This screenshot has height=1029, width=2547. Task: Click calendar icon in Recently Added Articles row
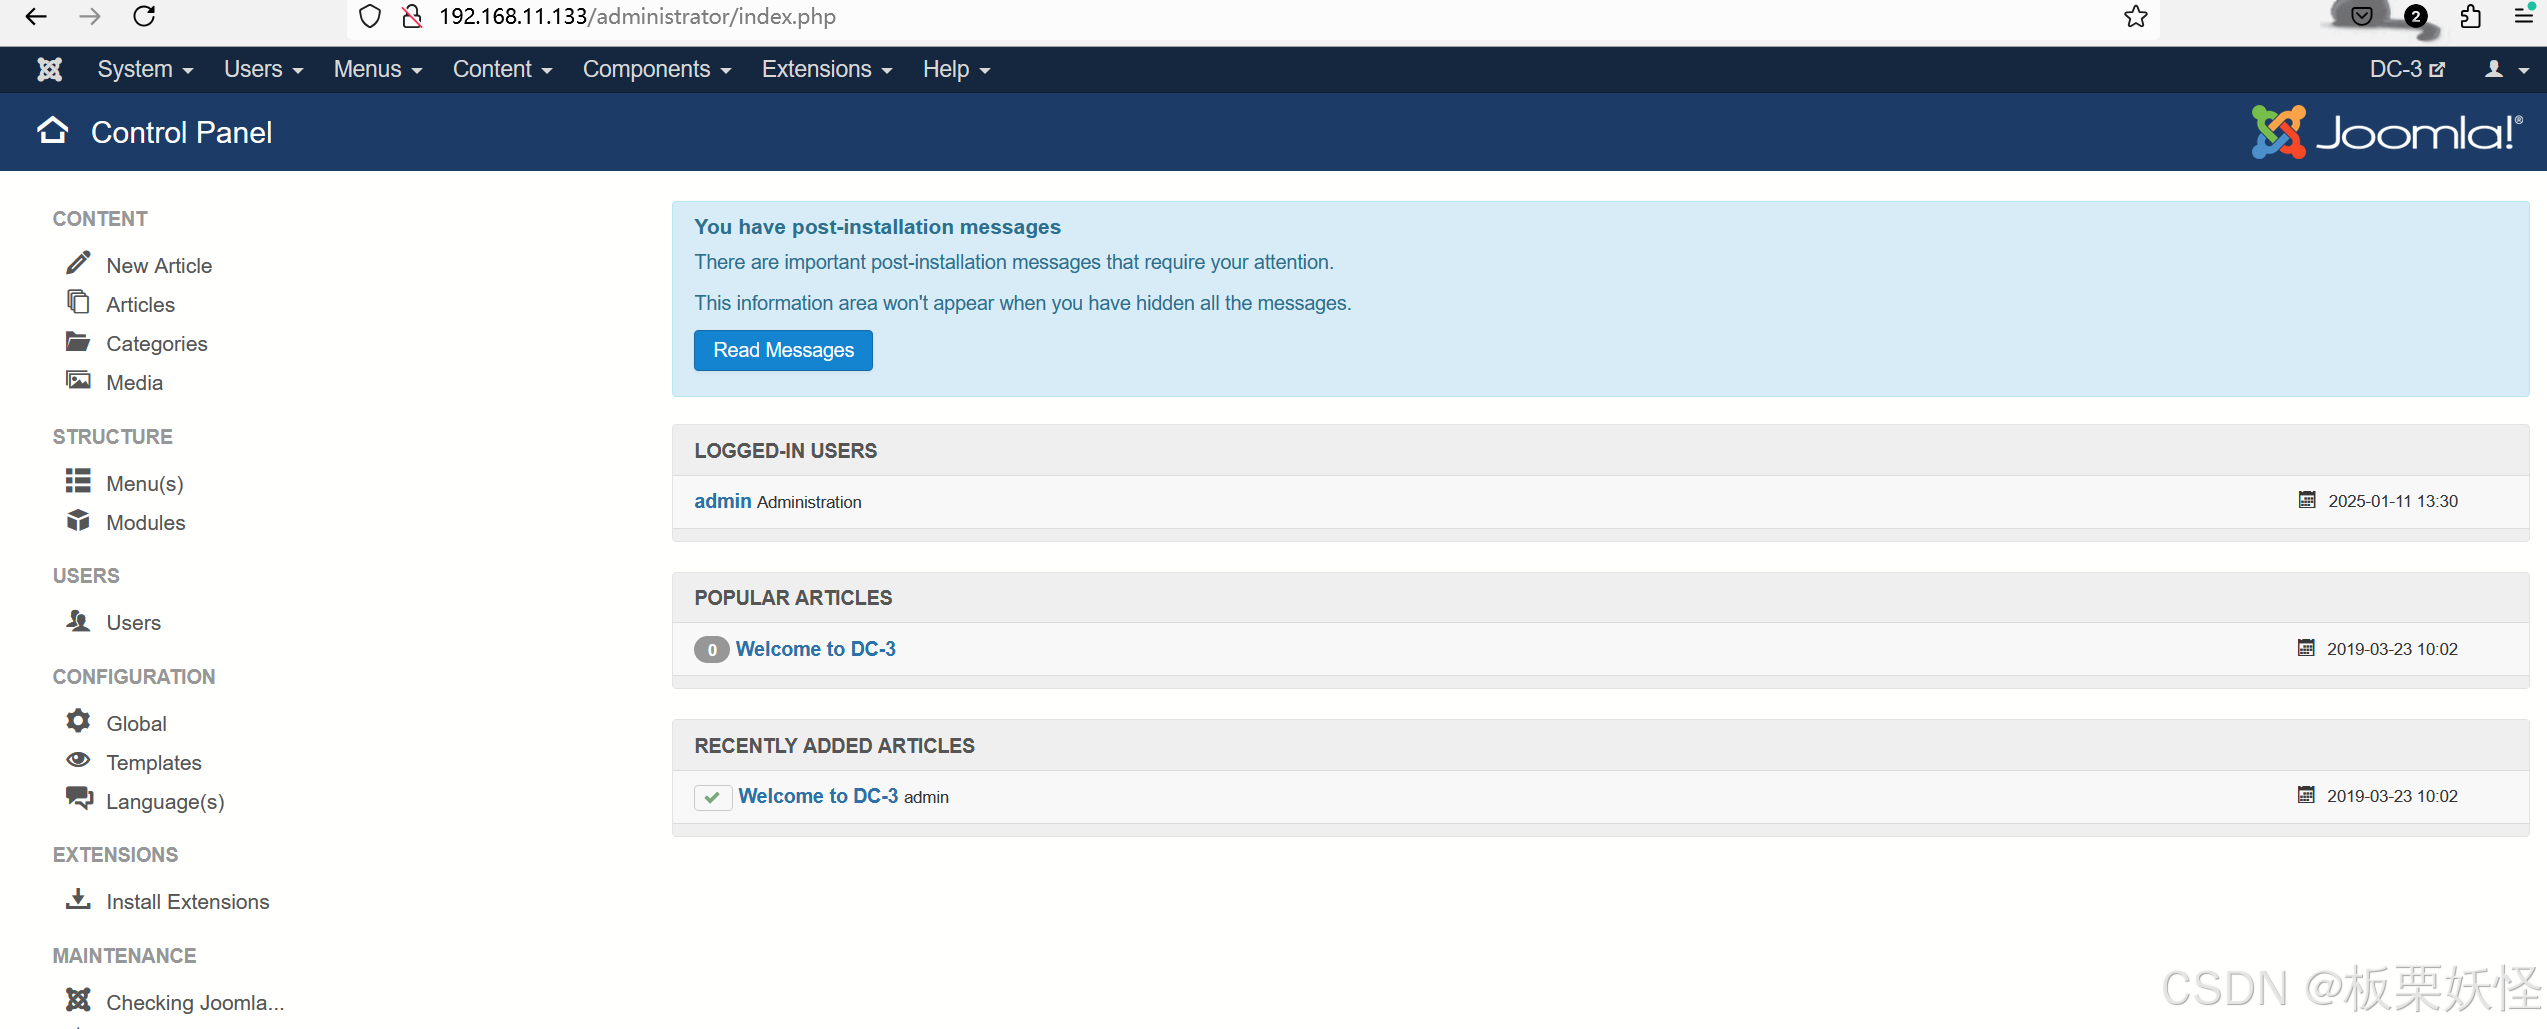click(x=2306, y=795)
